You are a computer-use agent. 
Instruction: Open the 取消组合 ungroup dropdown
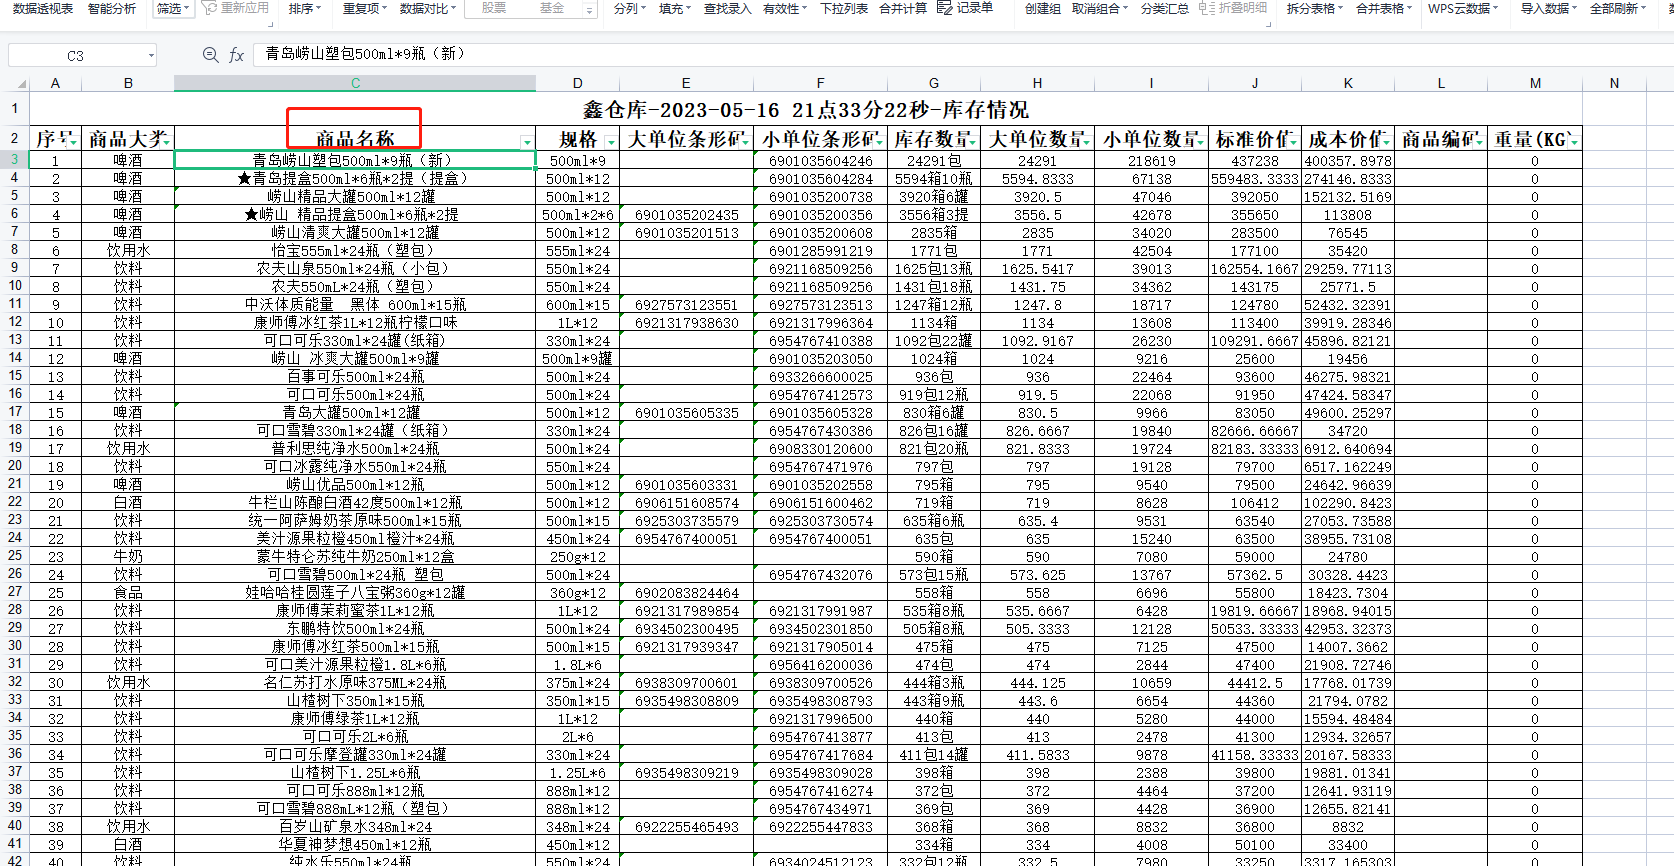point(1099,8)
